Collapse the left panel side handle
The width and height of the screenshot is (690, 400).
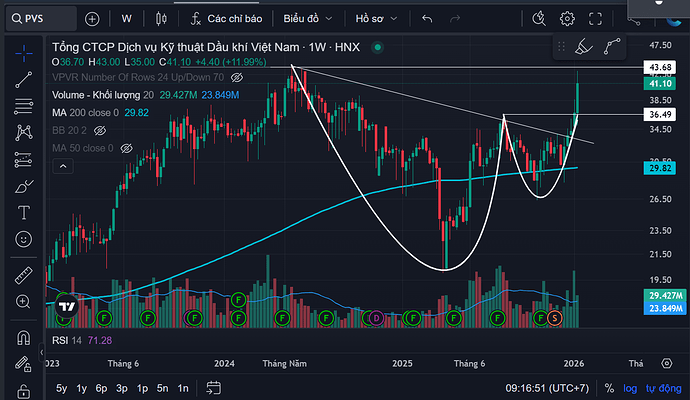pyautogui.click(x=41, y=352)
